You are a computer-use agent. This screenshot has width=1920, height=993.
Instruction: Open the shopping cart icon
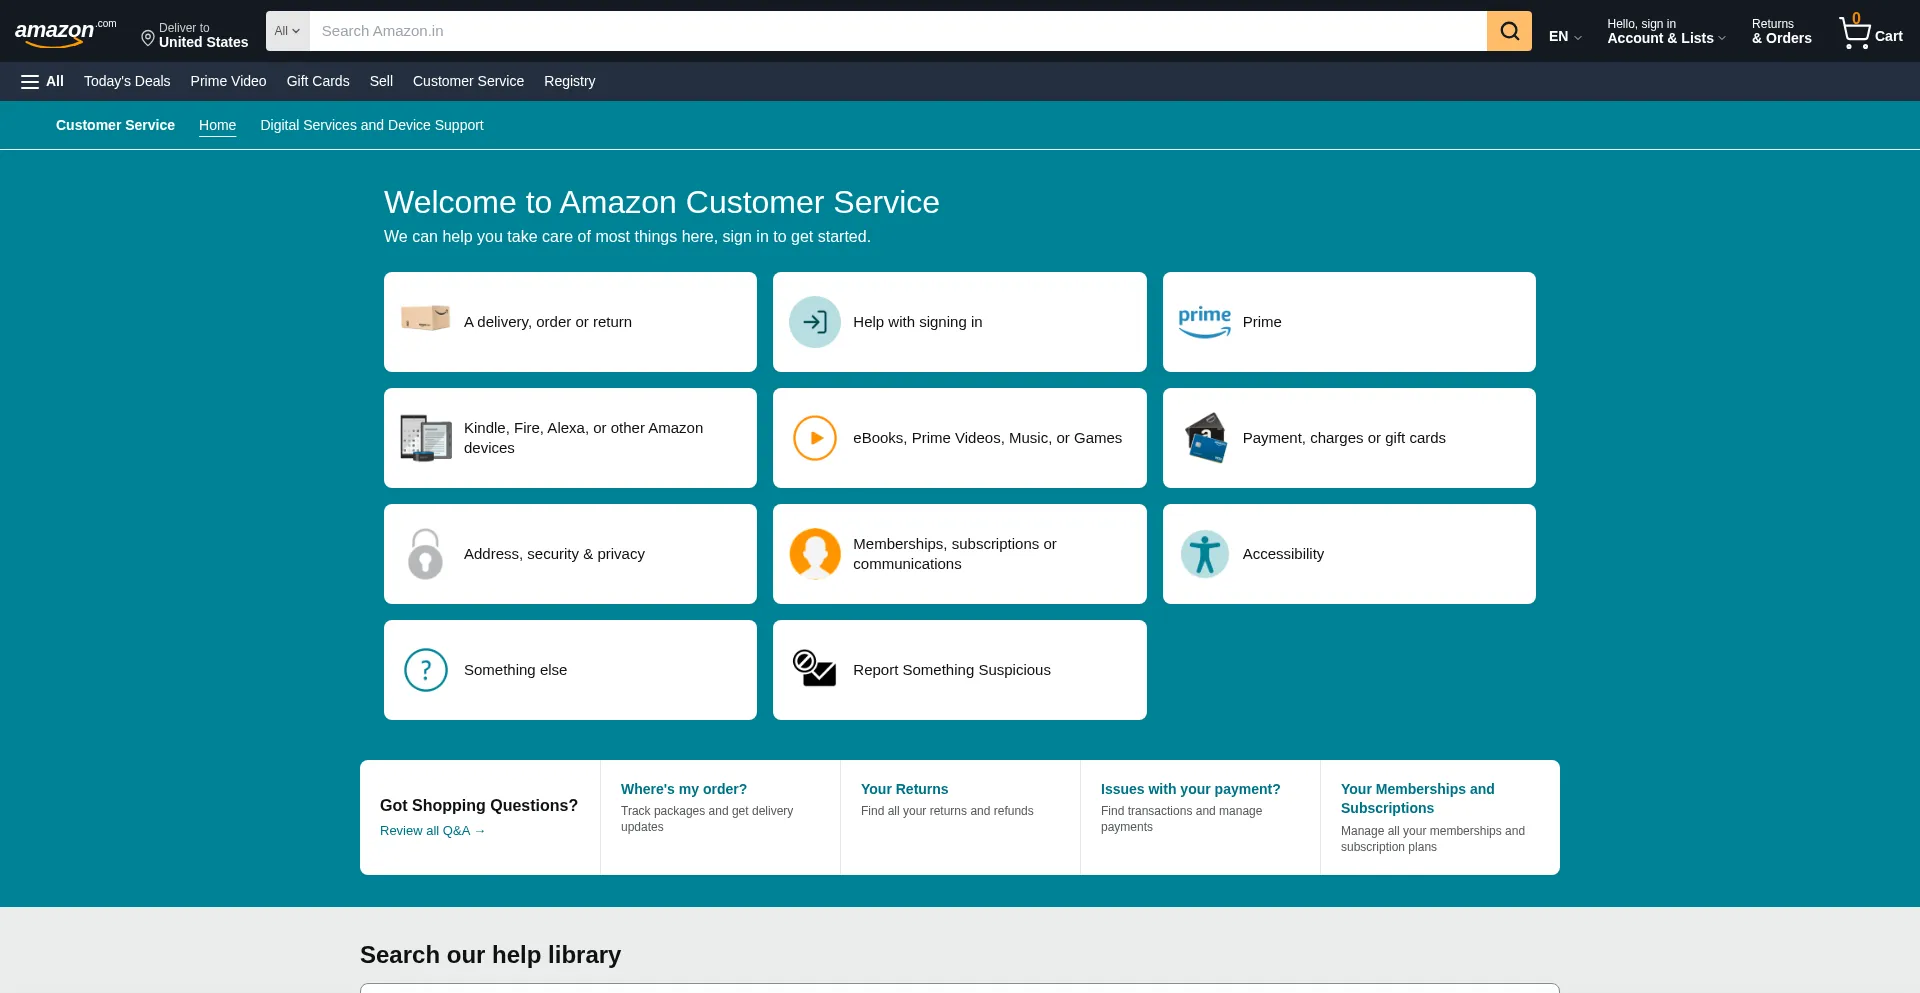coord(1855,33)
